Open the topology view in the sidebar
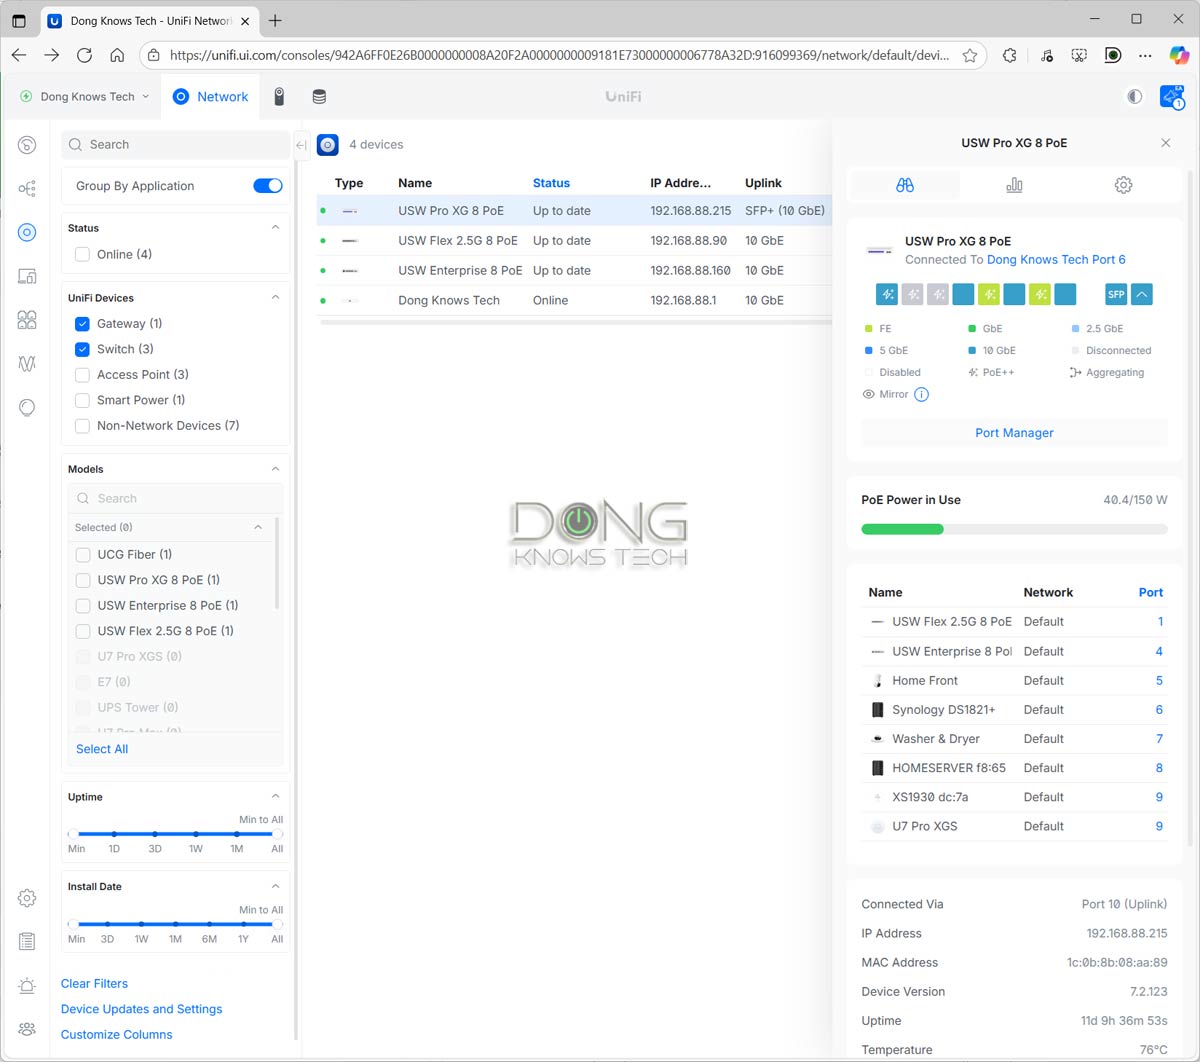 coord(27,188)
